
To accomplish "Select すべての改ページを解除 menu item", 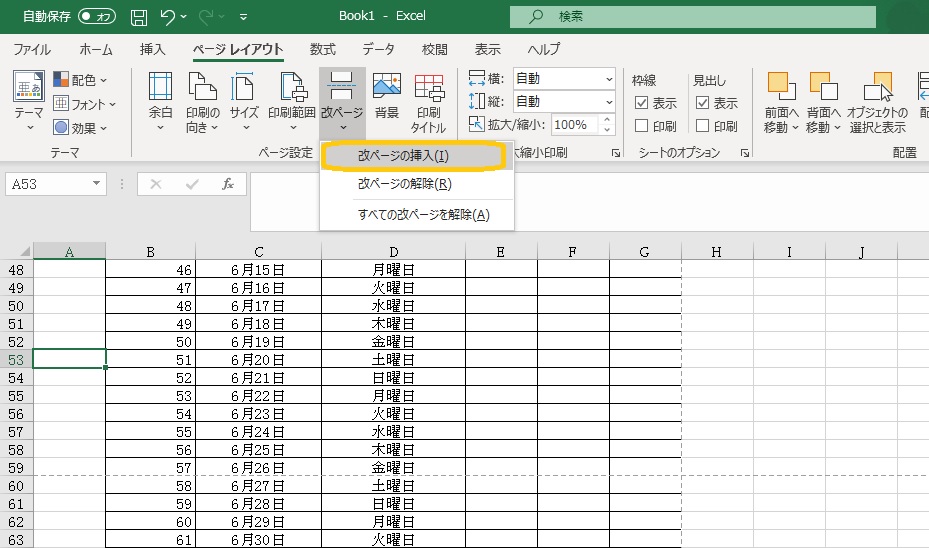I will pyautogui.click(x=423, y=215).
